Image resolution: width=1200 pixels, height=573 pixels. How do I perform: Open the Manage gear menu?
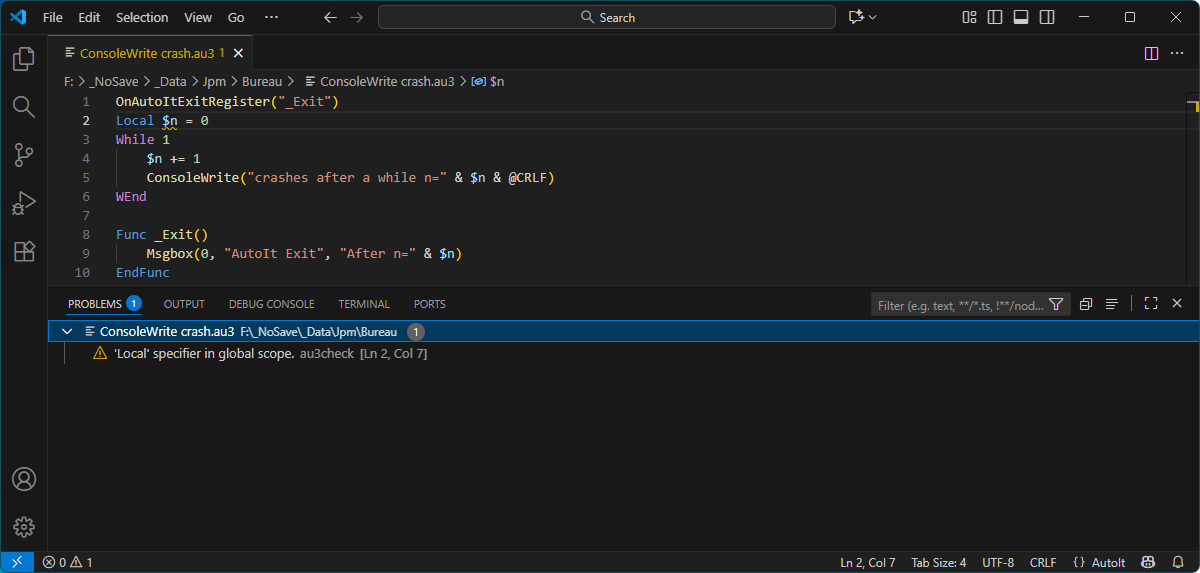click(24, 527)
